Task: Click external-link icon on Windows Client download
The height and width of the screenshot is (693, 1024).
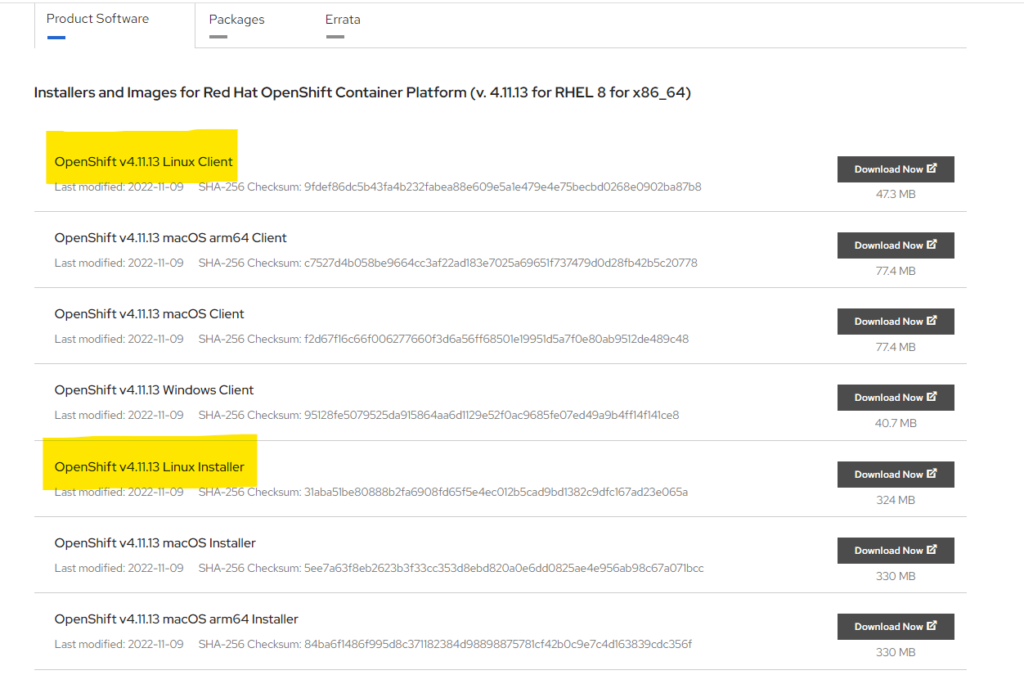Action: click(933, 397)
